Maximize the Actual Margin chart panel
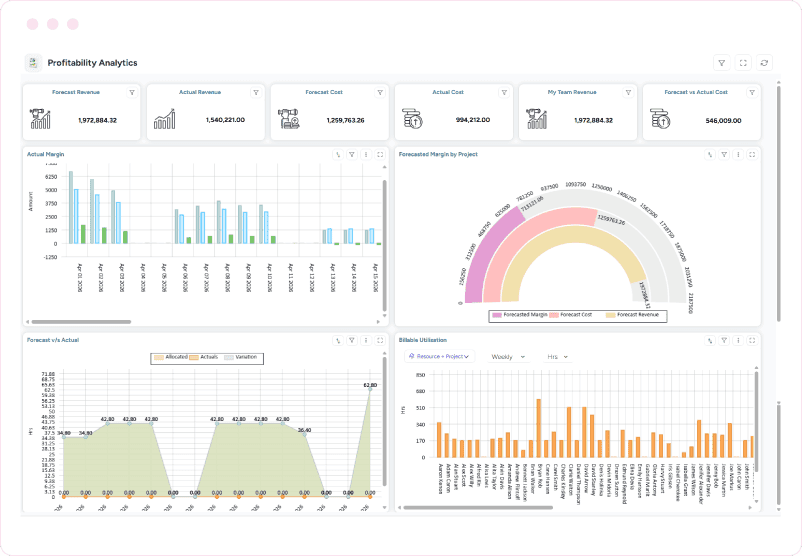 380,154
